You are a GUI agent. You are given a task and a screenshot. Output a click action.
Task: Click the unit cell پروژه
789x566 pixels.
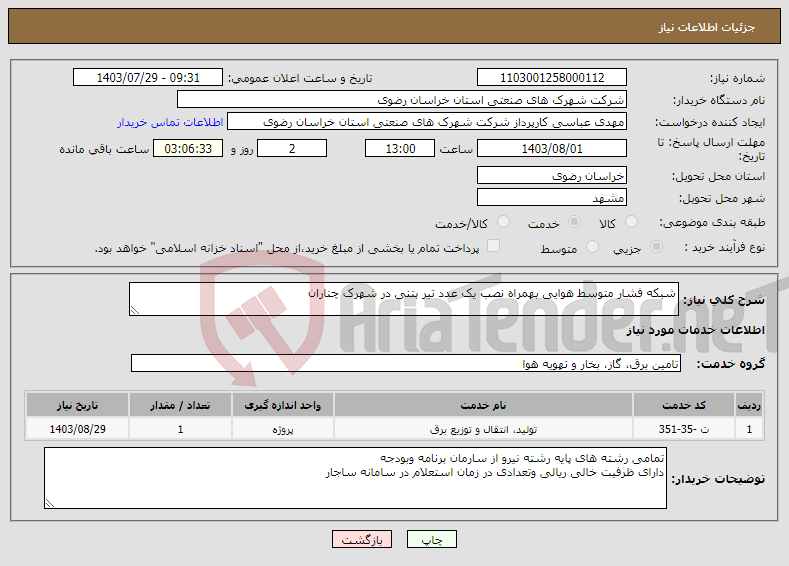tap(282, 429)
